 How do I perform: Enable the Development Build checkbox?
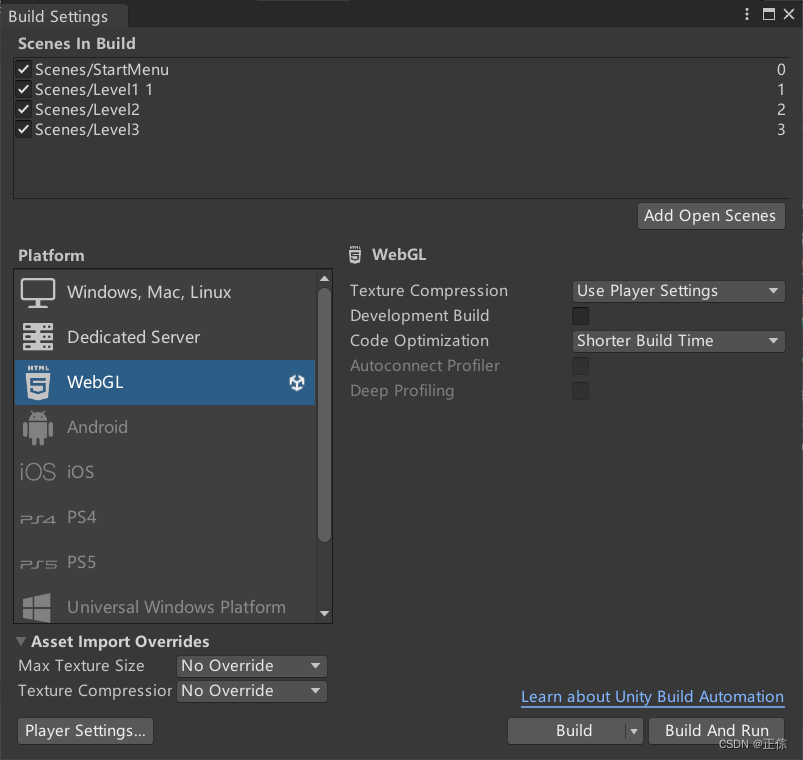pyautogui.click(x=580, y=316)
